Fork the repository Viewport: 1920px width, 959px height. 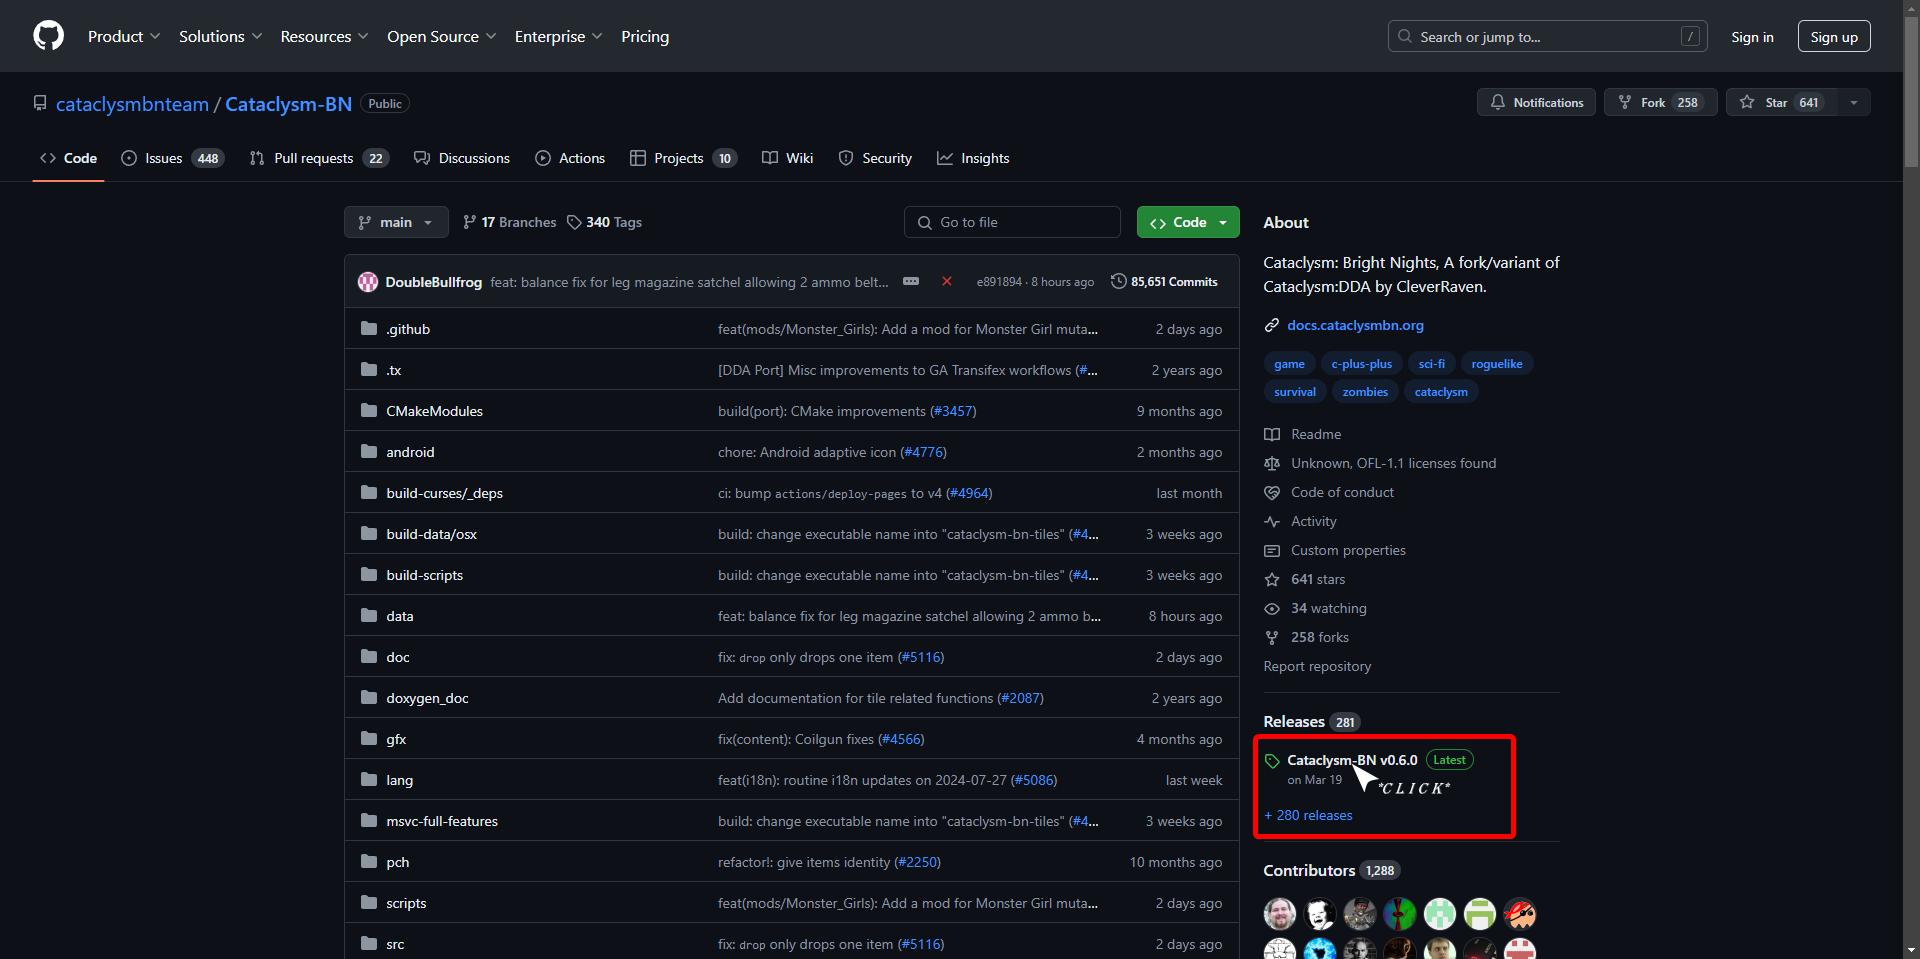(1660, 102)
